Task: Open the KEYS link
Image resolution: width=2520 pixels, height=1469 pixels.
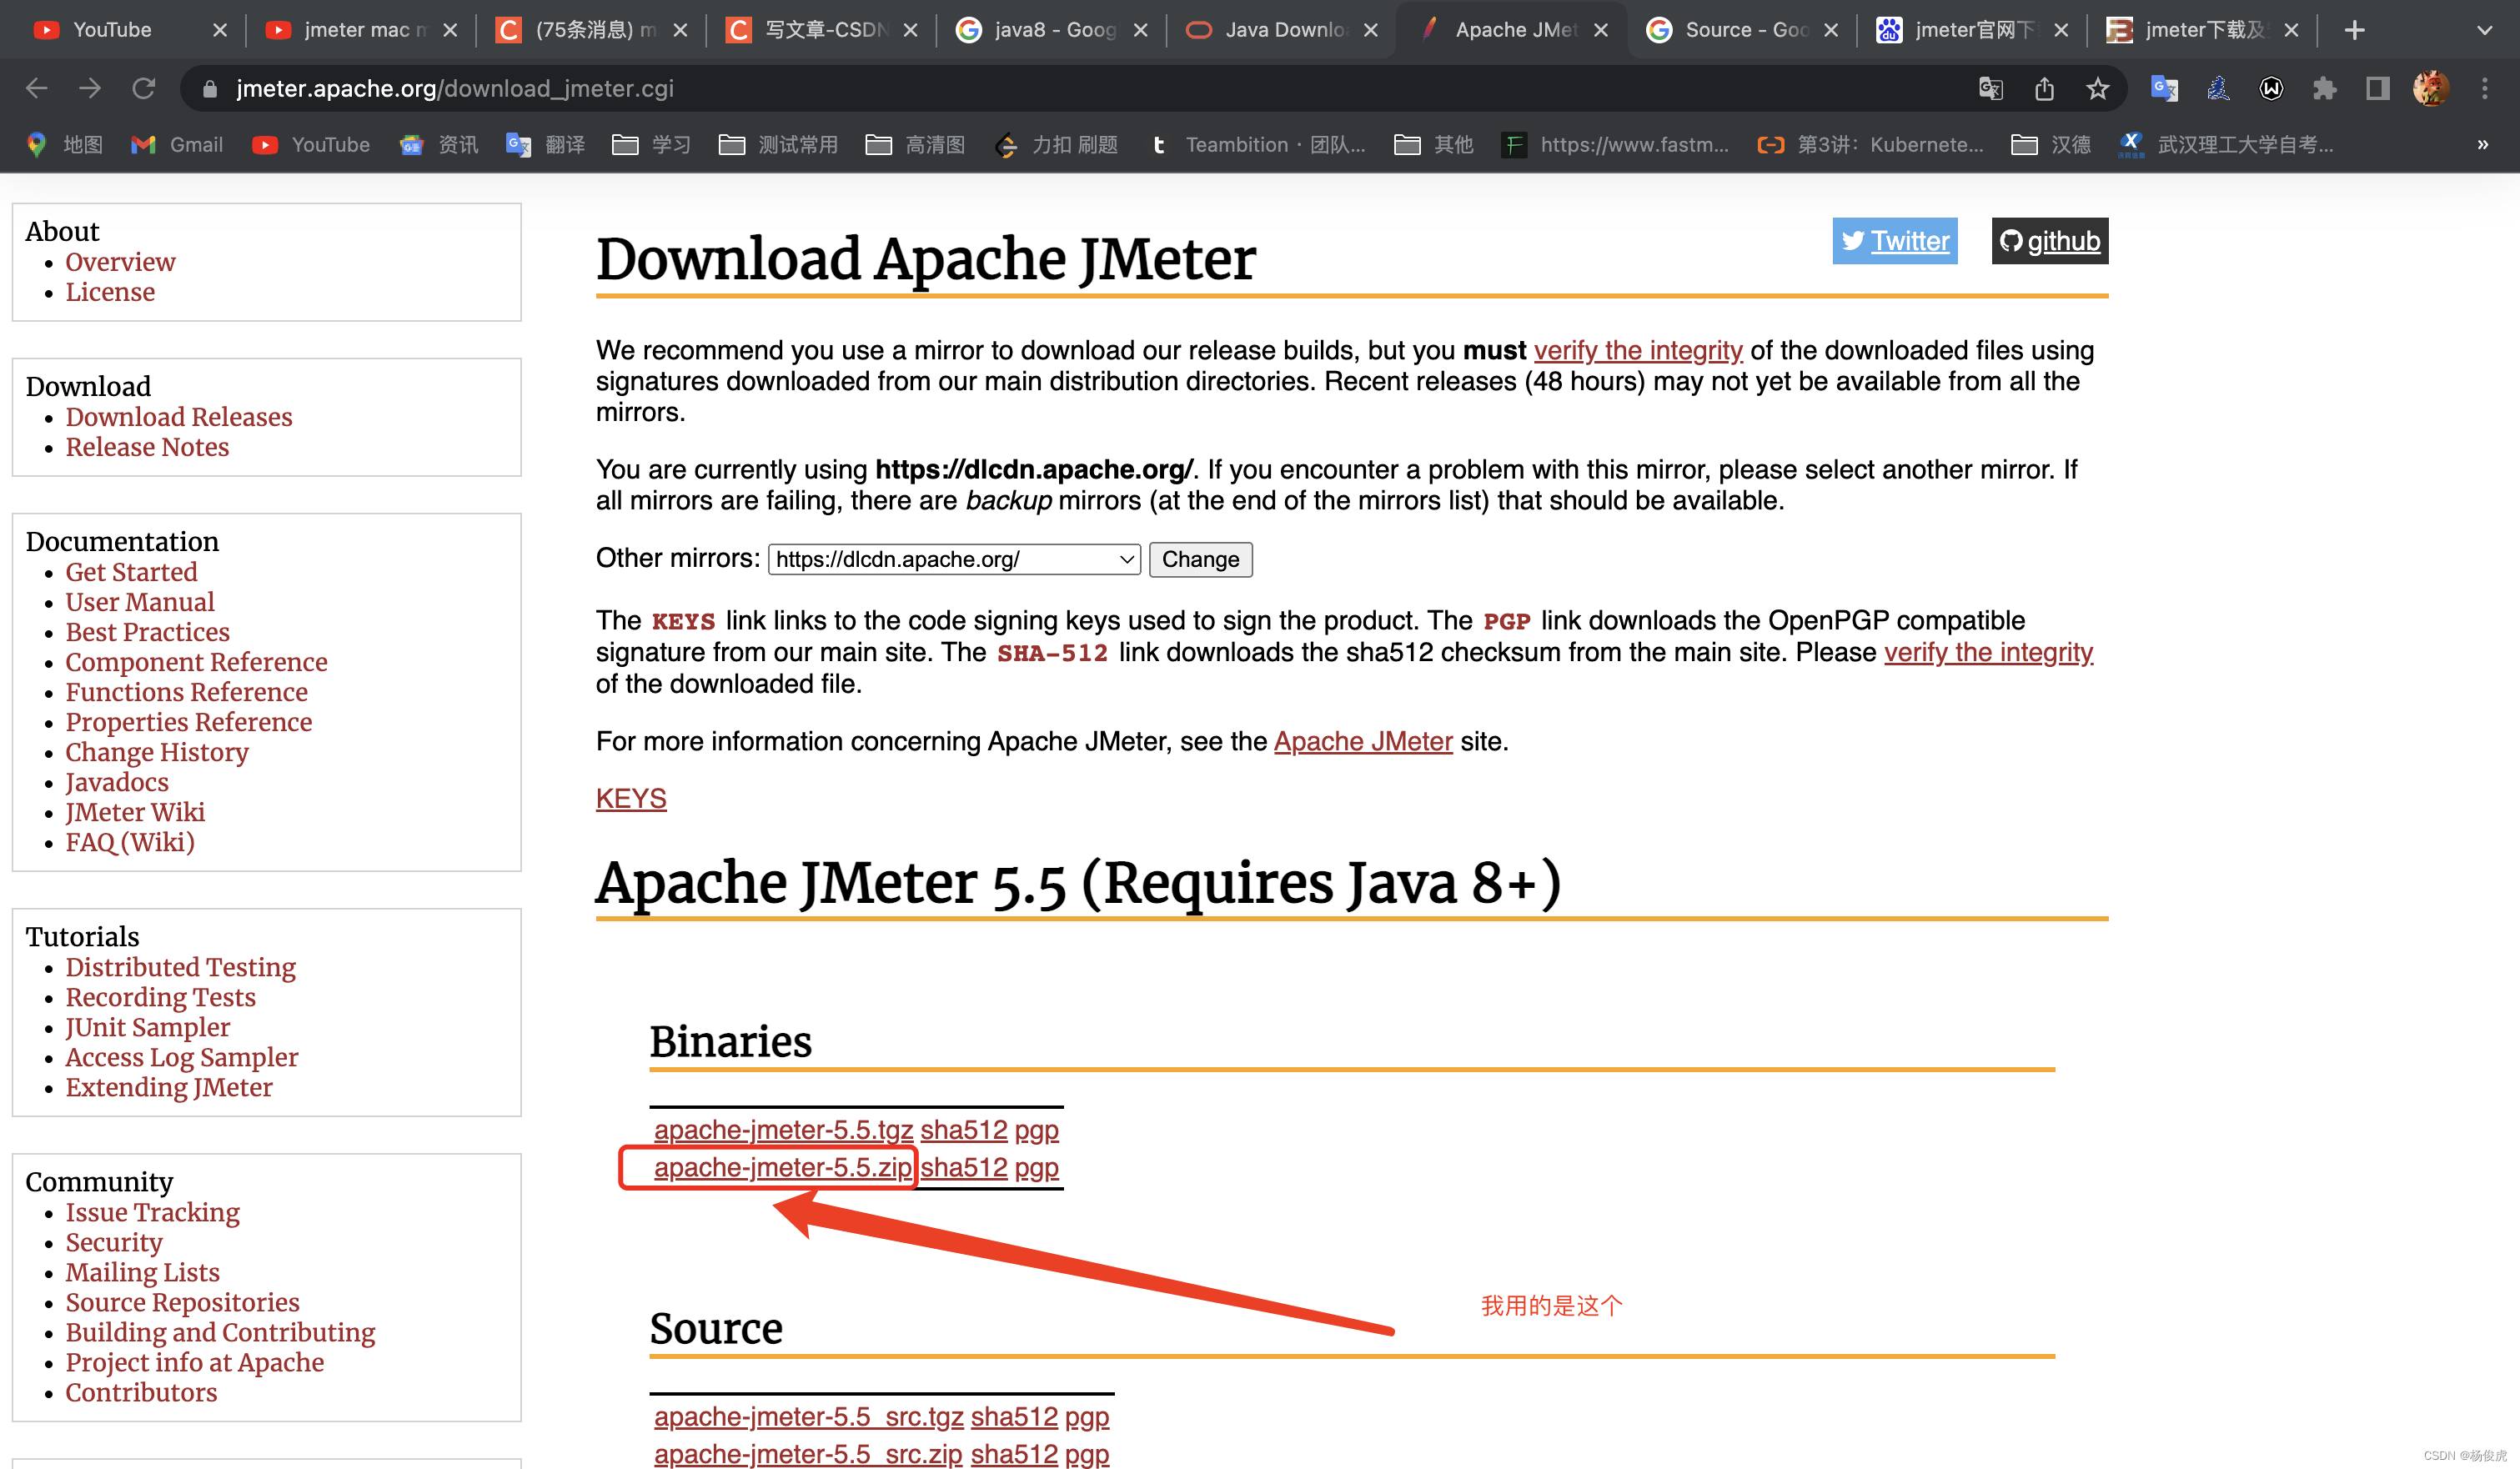Action: point(631,799)
